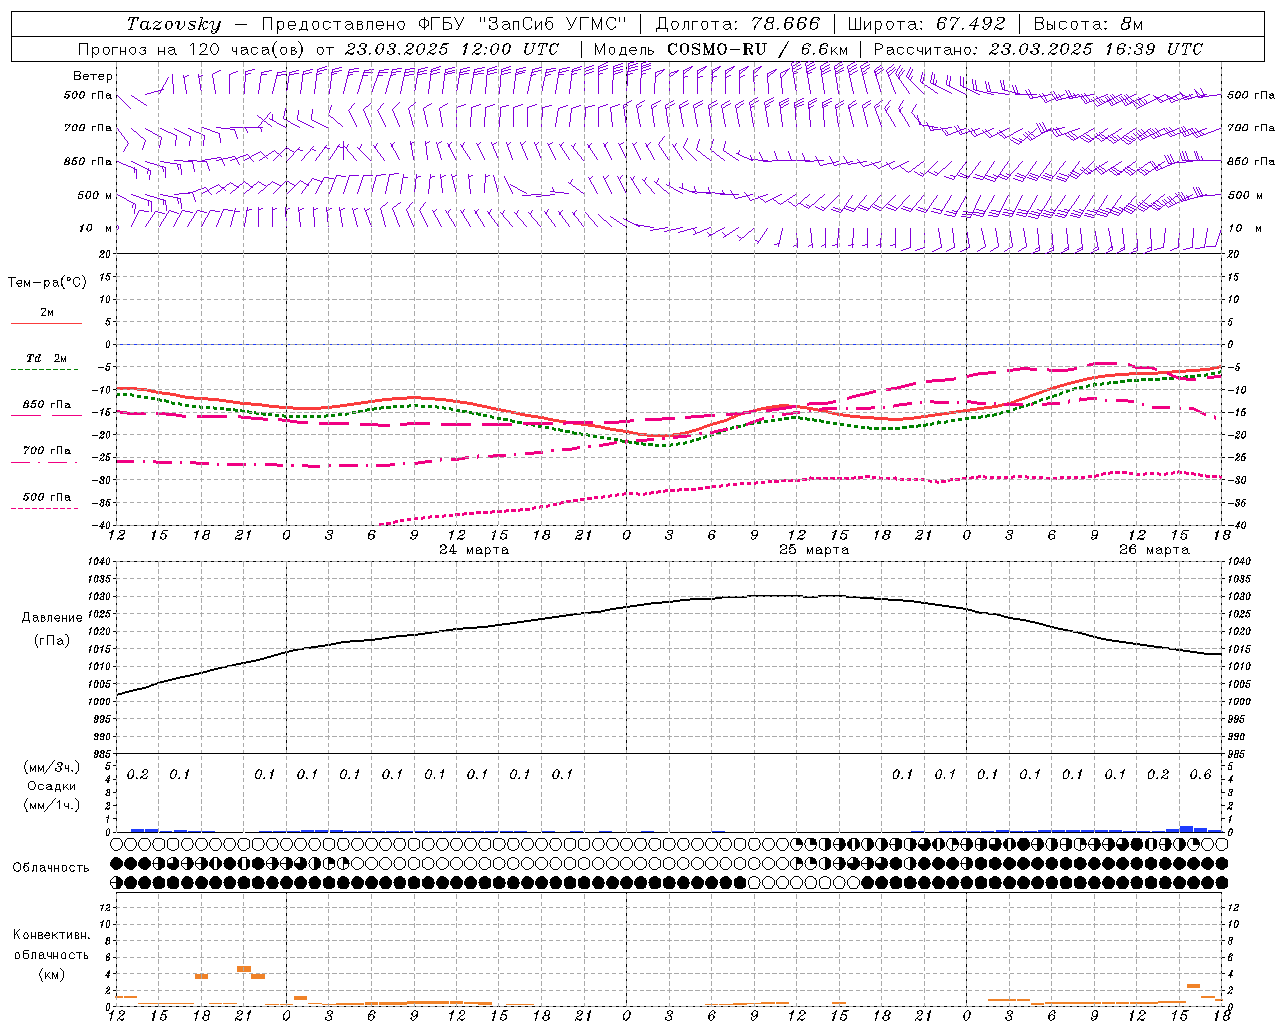1280x1024 pixels.
Task: Click the 0.6 precipitation value
Action: coord(1201,774)
